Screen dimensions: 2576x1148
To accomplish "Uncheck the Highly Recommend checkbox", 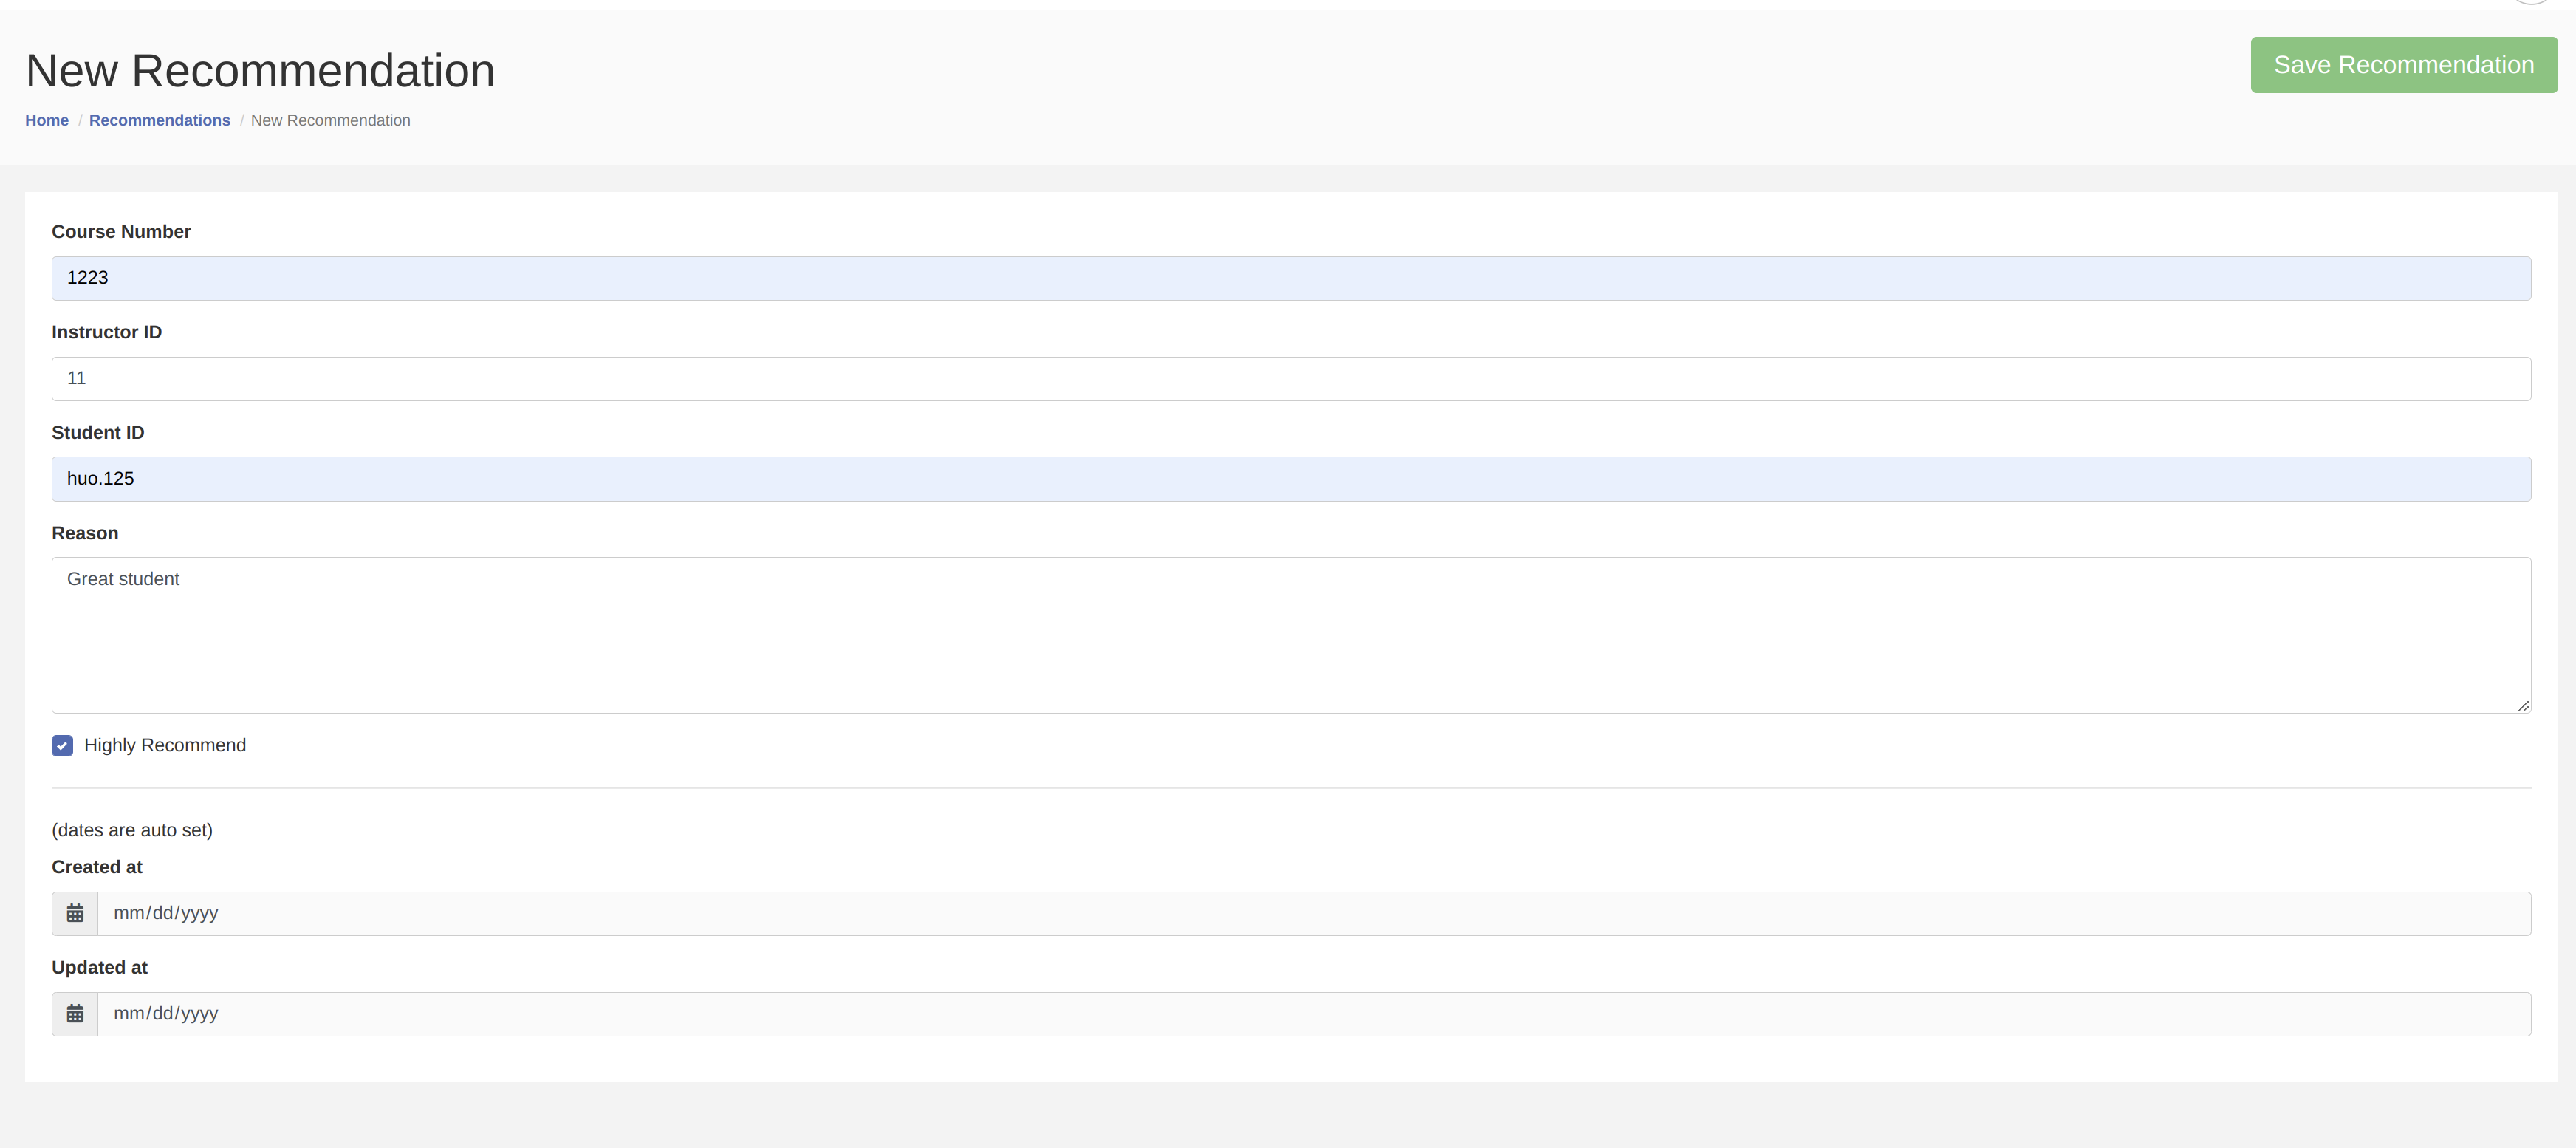I will pos(62,745).
